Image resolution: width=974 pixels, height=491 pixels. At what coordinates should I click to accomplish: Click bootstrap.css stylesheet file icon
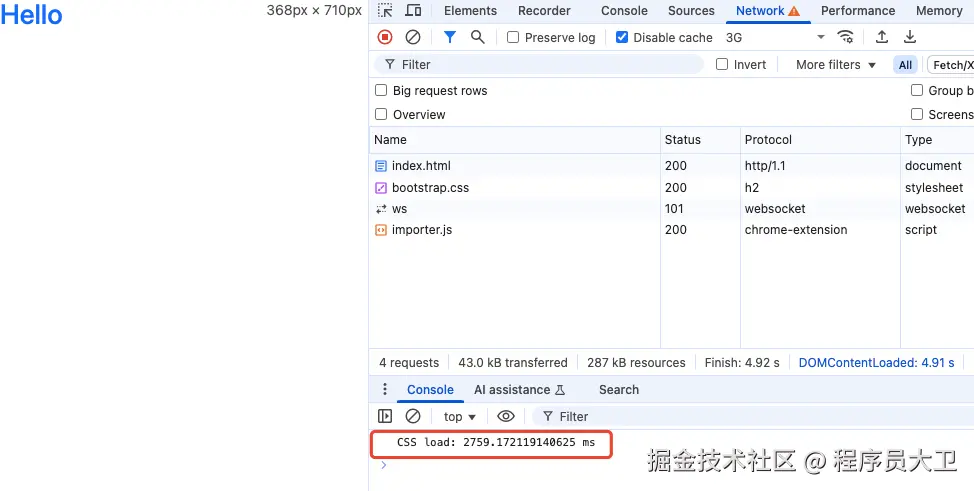pos(381,188)
